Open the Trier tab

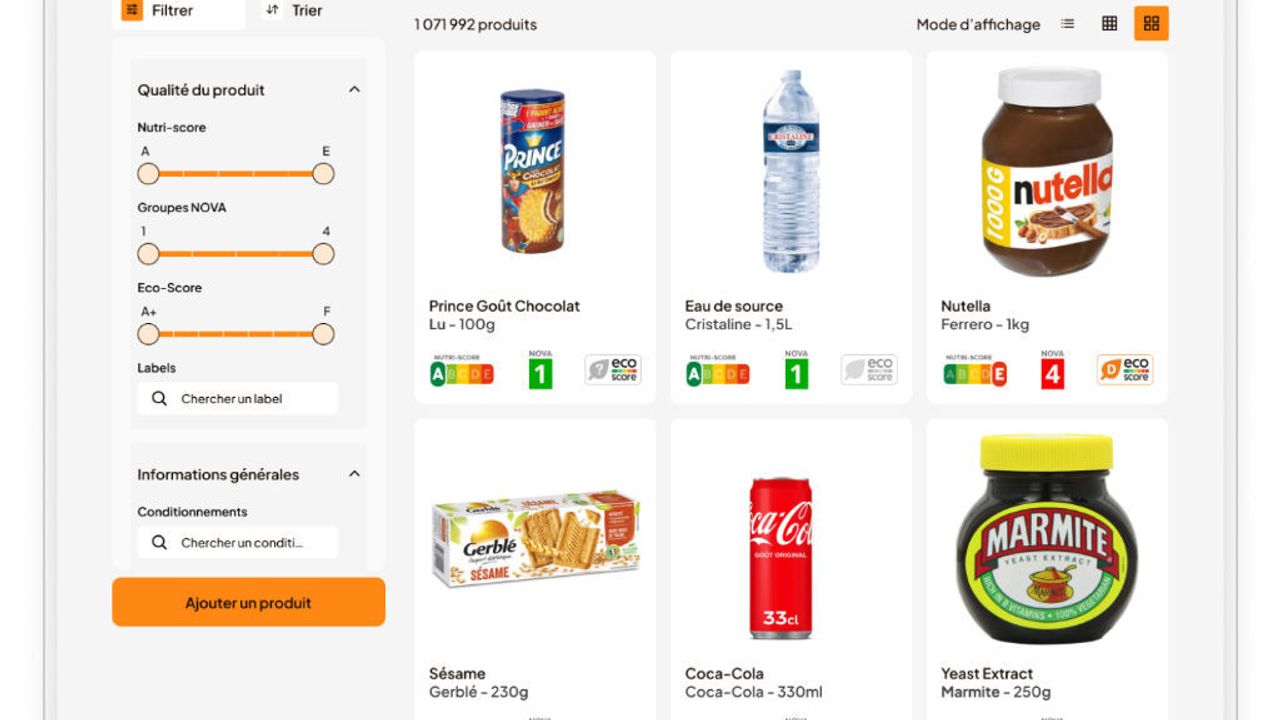coord(295,11)
